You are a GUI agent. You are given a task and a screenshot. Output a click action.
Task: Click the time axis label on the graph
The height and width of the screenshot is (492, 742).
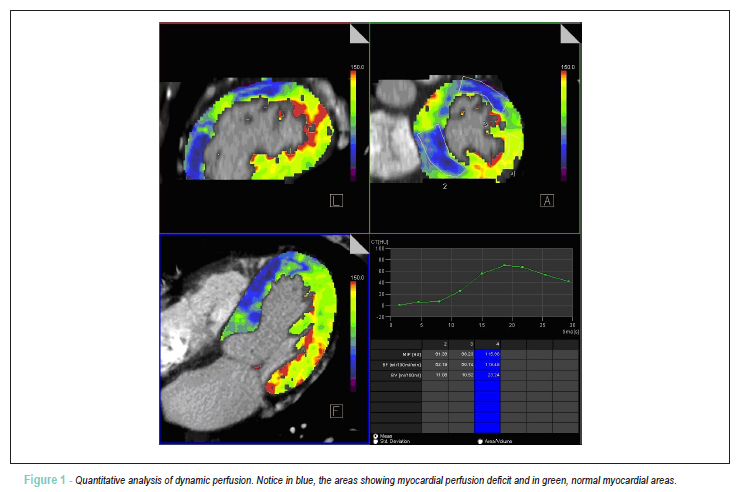pyautogui.click(x=571, y=332)
